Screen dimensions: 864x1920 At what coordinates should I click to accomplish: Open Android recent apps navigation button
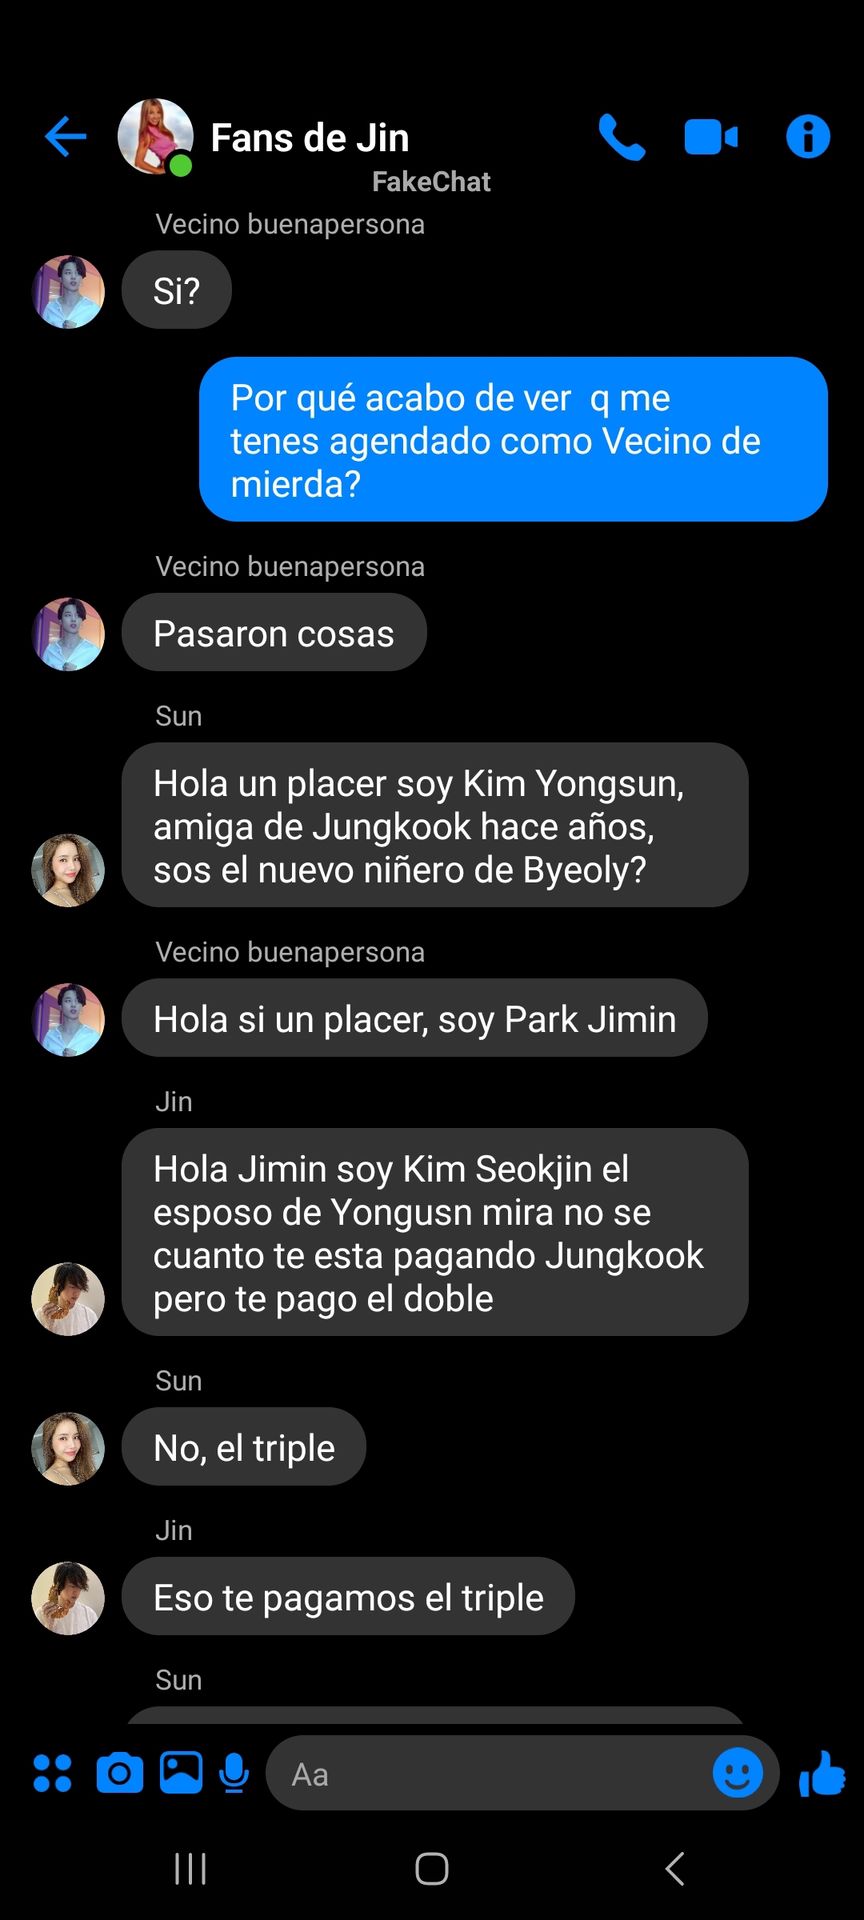coord(190,1868)
